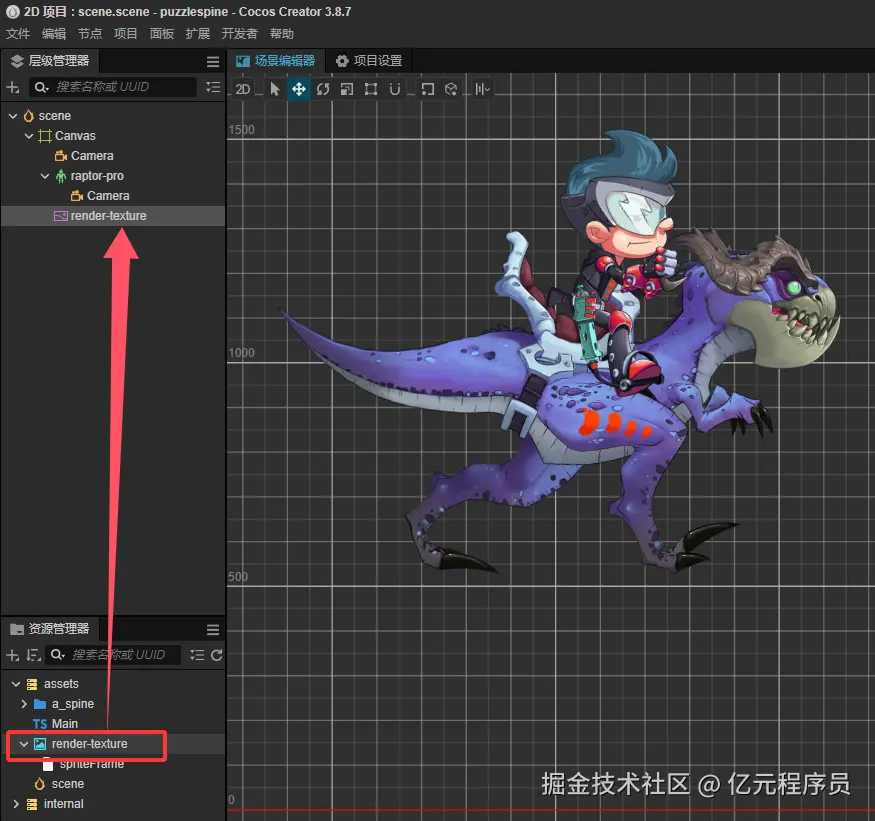The image size is (875, 821).
Task: Add a new node in hierarchy
Action: (12, 87)
